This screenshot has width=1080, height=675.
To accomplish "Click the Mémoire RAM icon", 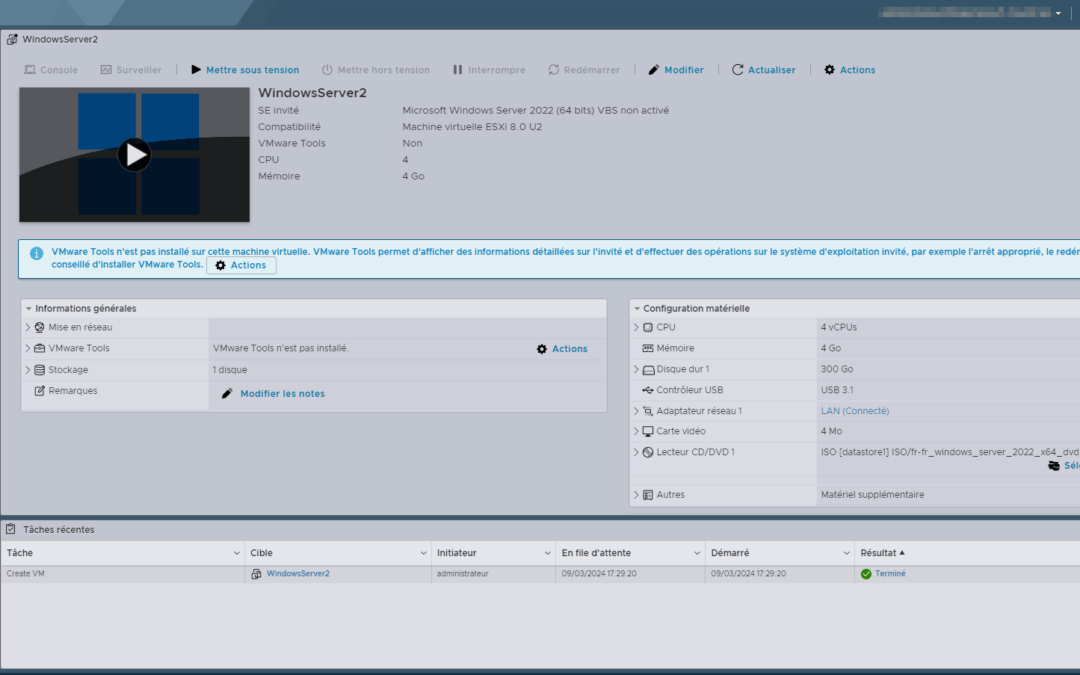I will [x=647, y=349].
